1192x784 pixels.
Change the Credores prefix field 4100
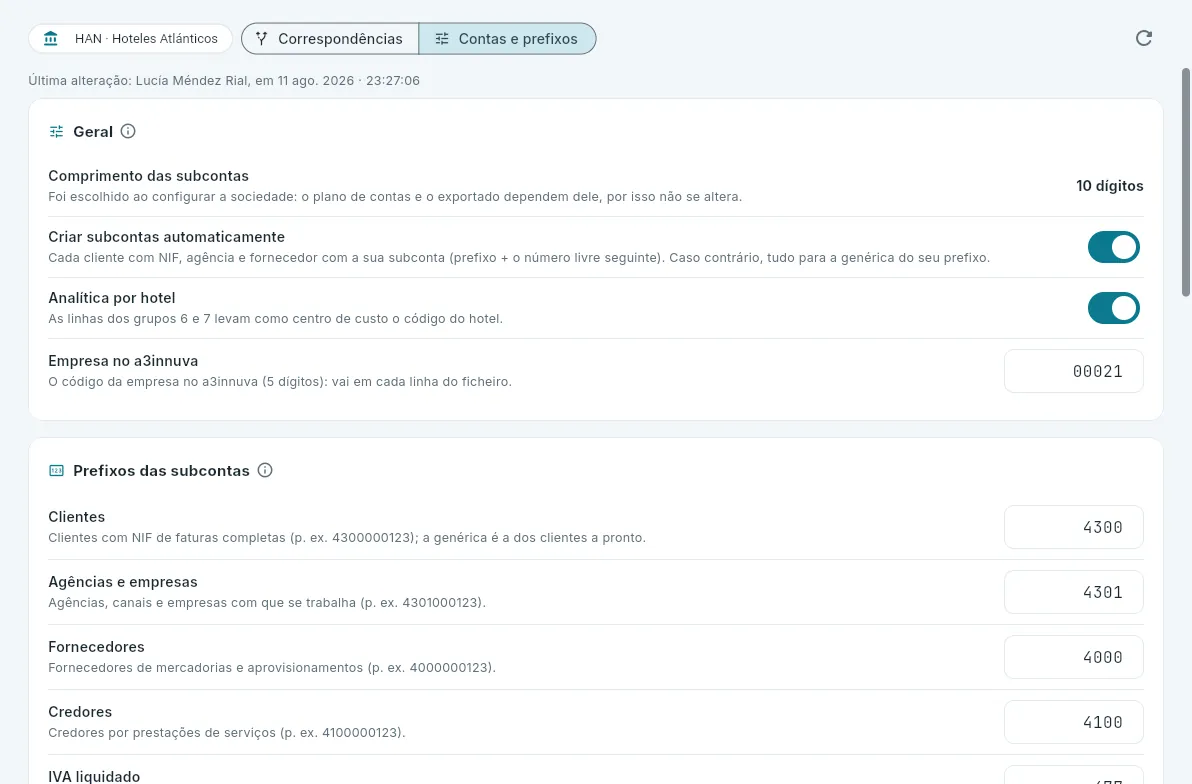tap(1073, 722)
